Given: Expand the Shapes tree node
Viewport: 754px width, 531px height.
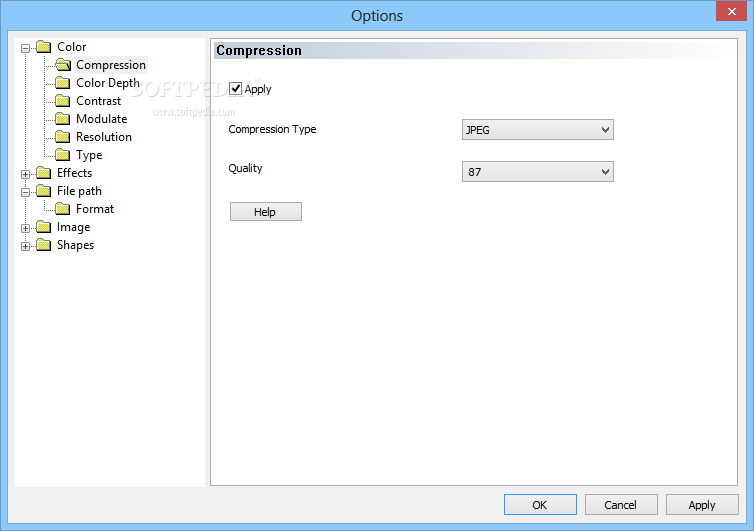Looking at the screenshot, I should pos(26,245).
